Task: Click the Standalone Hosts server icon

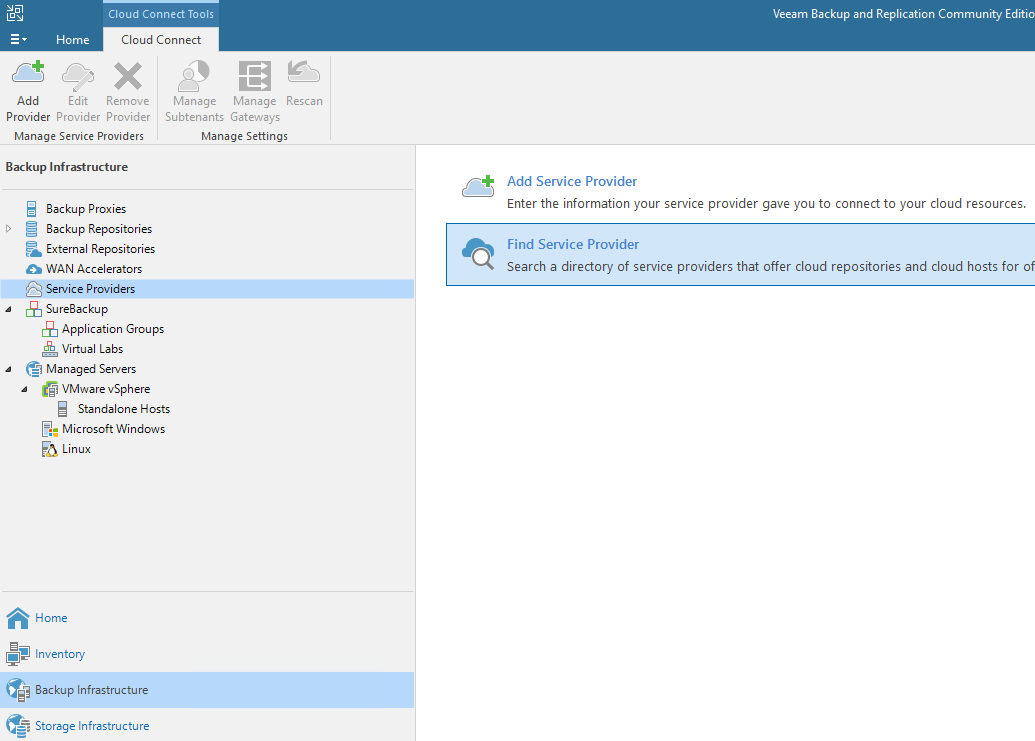Action: (62, 409)
